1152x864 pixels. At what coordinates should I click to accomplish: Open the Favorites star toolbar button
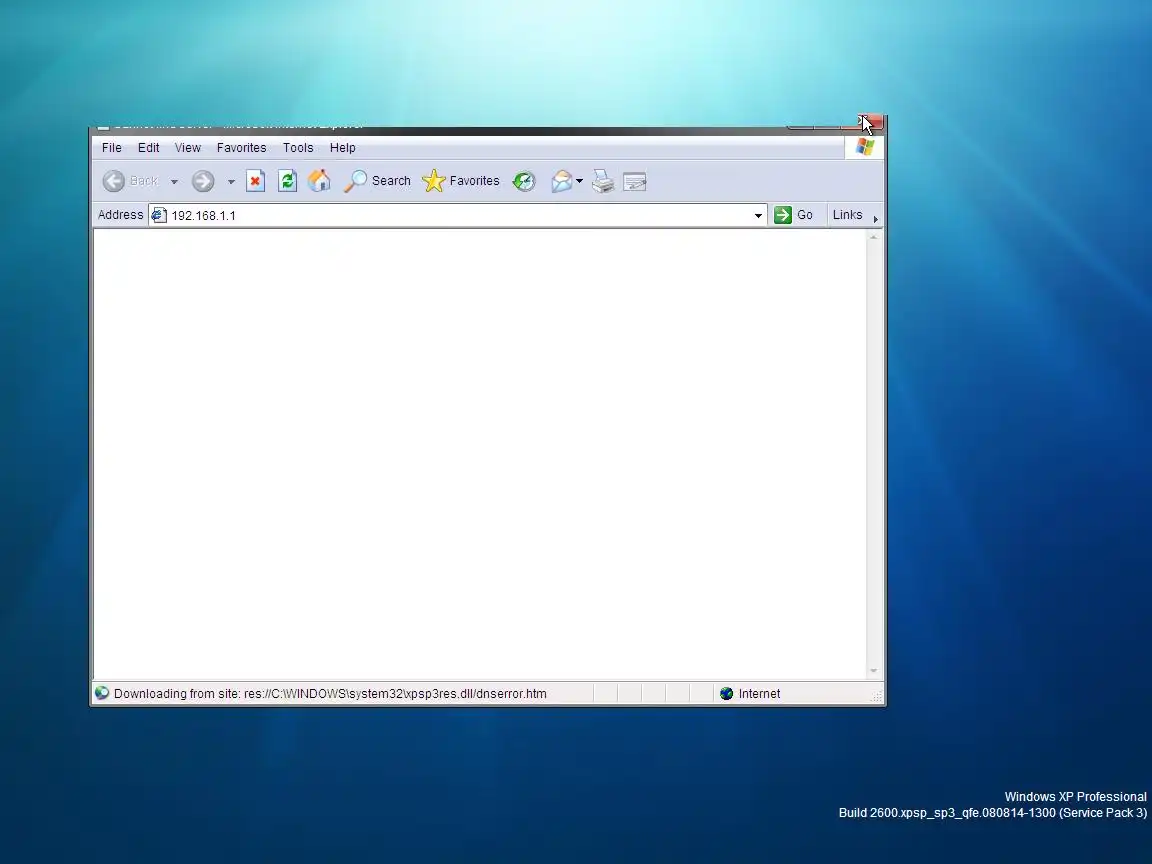[461, 181]
